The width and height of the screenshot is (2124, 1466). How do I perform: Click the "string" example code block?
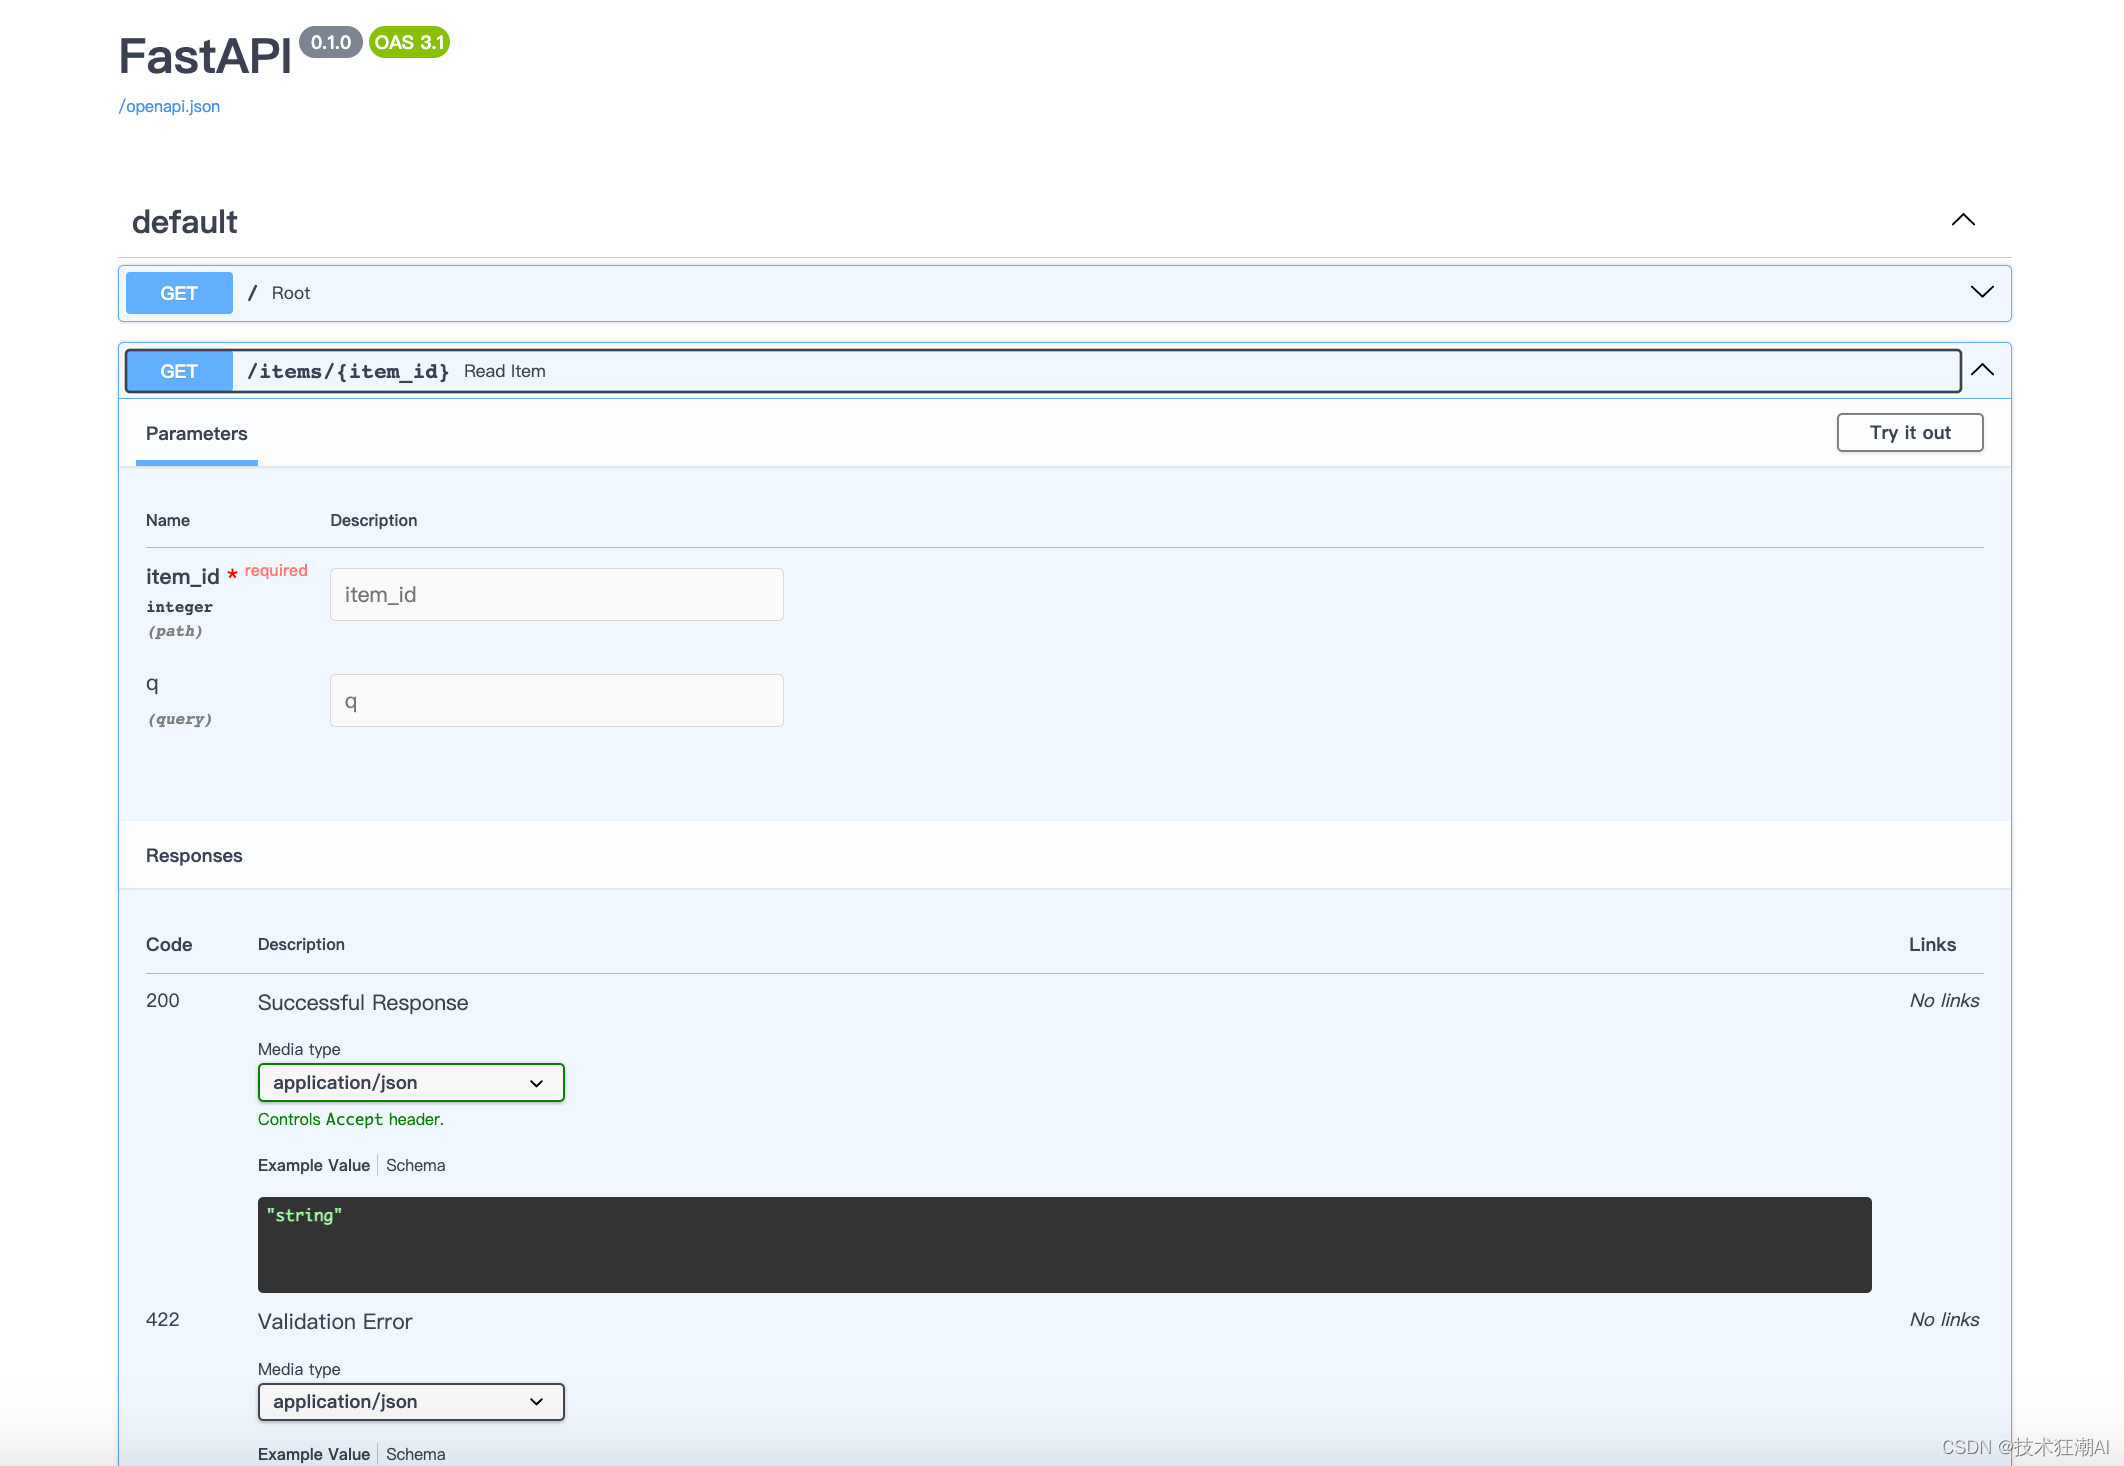1064,1244
